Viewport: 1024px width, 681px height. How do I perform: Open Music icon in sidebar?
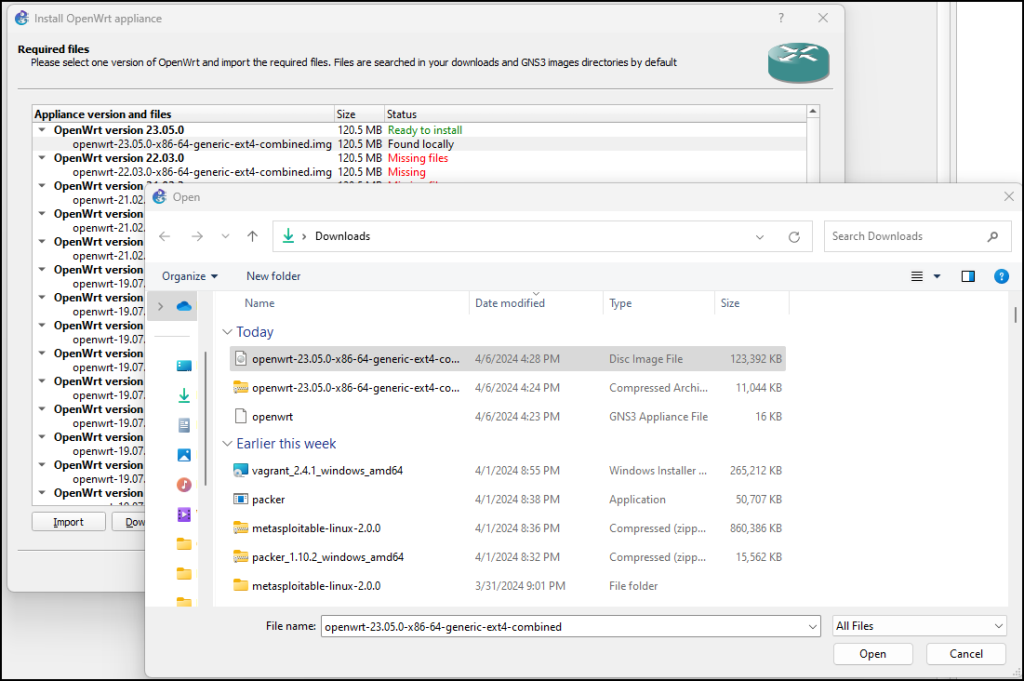click(184, 484)
